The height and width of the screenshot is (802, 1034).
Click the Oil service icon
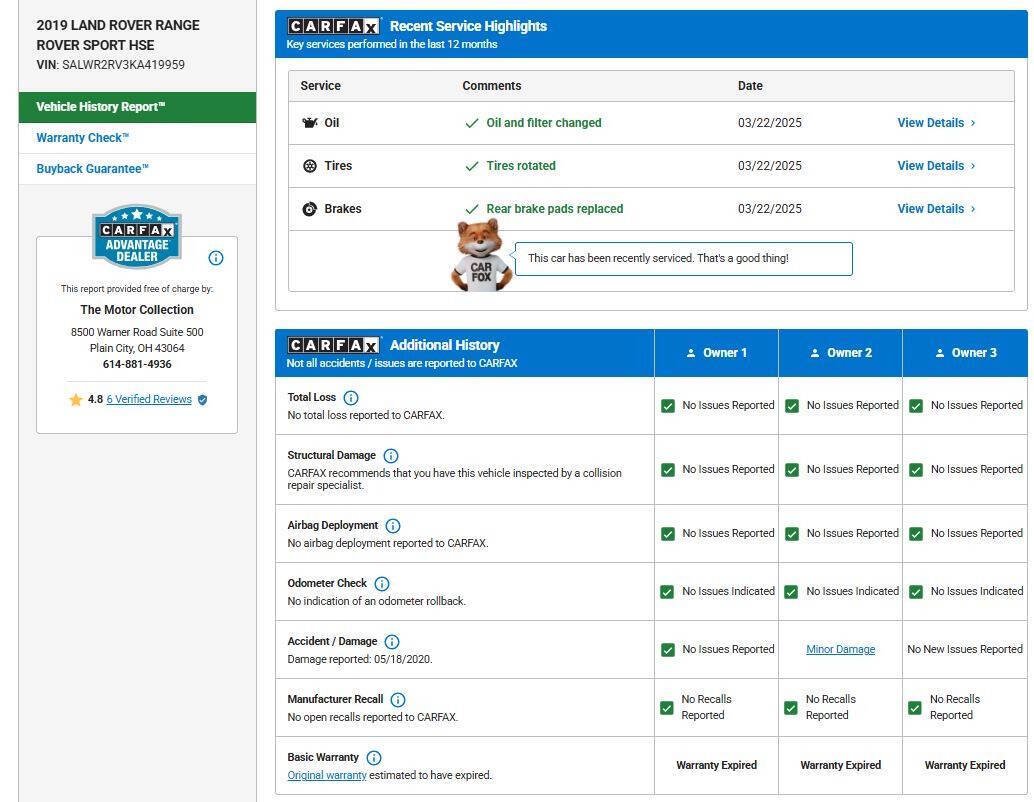pyautogui.click(x=309, y=123)
